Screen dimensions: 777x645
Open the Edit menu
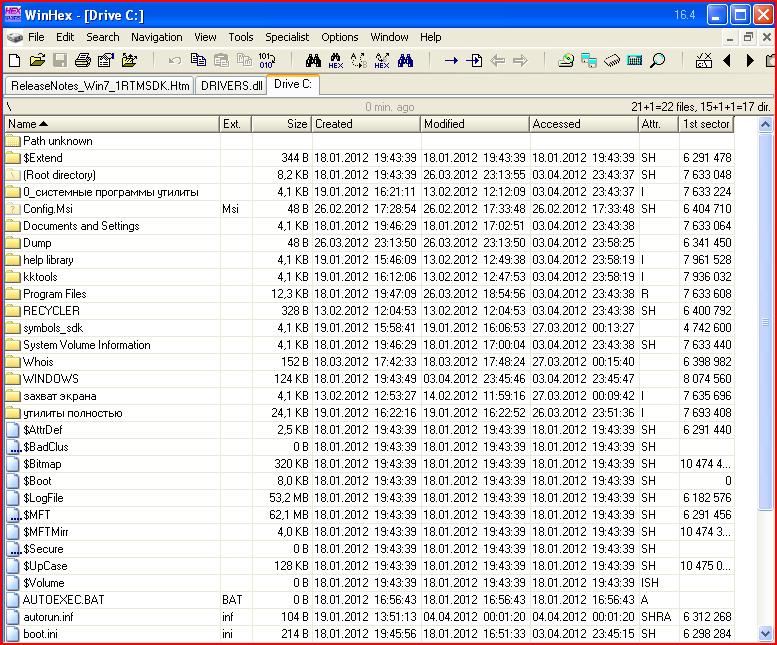(65, 37)
